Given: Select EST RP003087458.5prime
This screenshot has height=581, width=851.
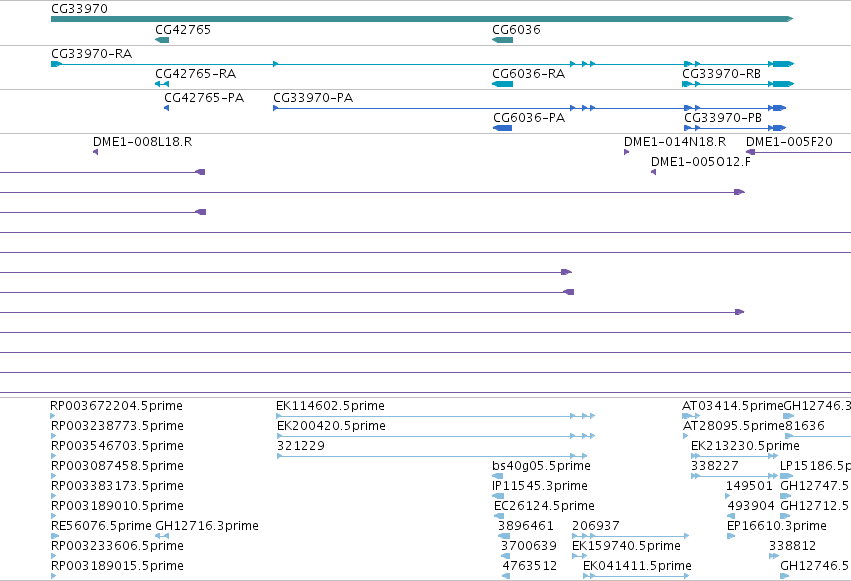Looking at the screenshot, I should click(54, 476).
